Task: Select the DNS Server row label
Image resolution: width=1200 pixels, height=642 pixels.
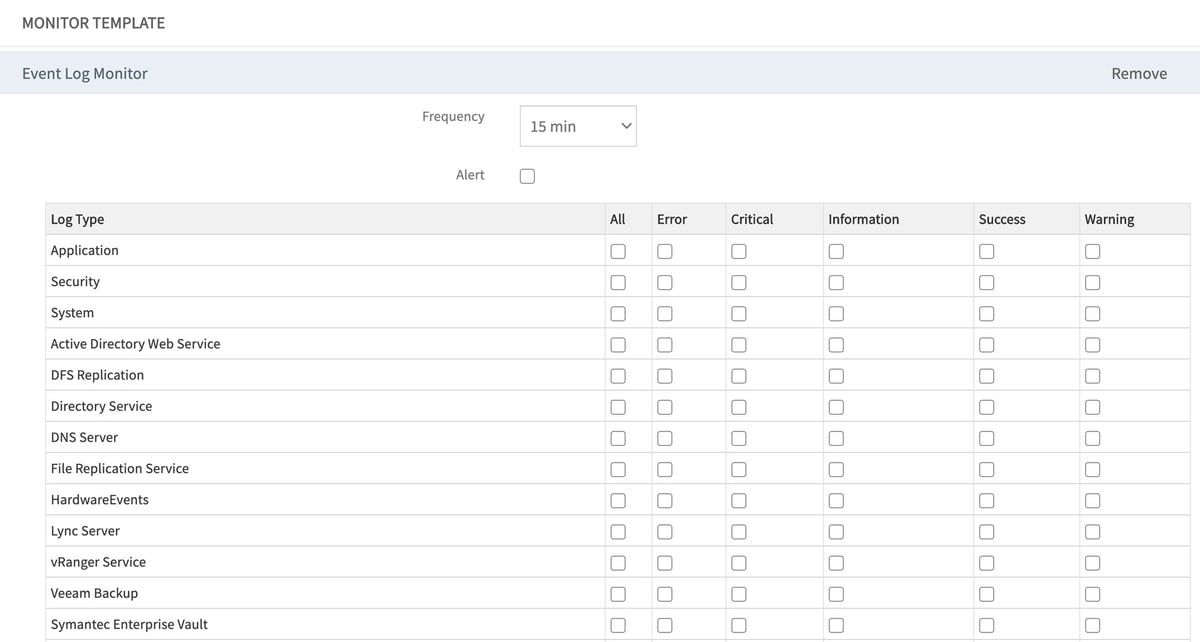Action: pyautogui.click(x=84, y=437)
